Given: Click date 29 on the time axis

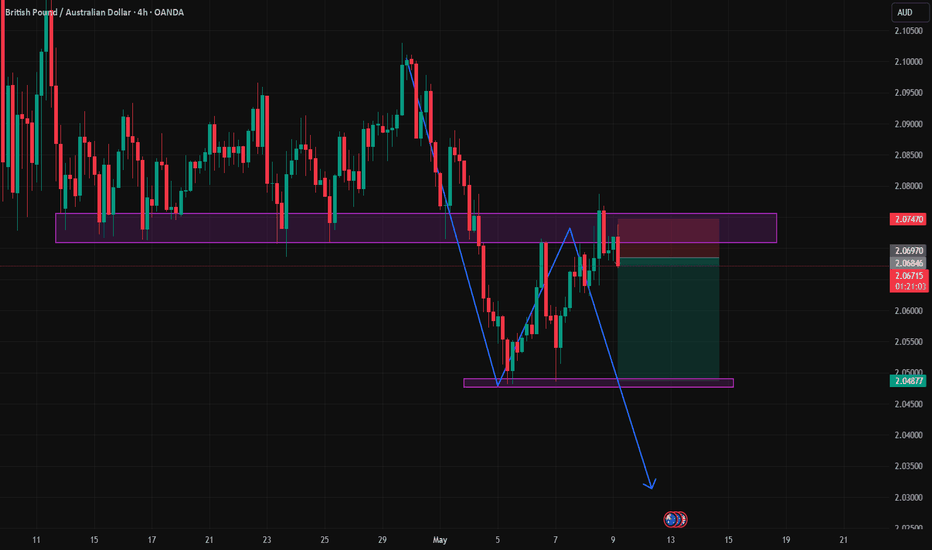Looking at the screenshot, I should [x=382, y=540].
